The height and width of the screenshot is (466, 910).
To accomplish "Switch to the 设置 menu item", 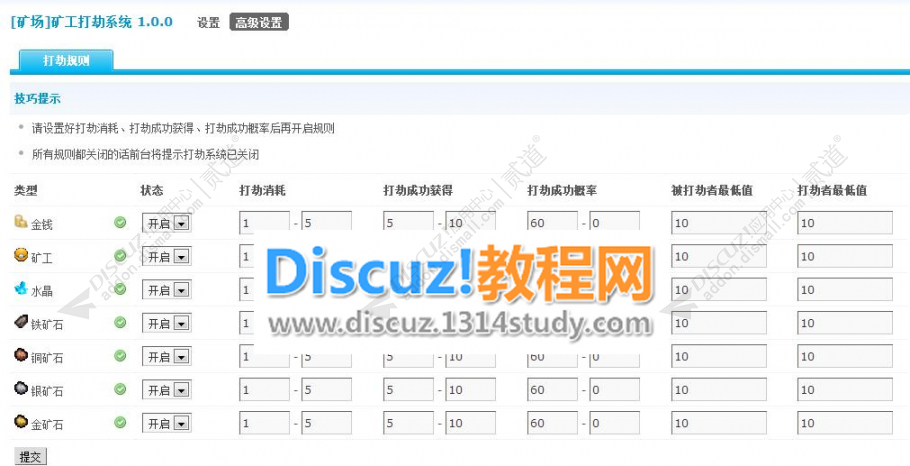I will pos(208,23).
